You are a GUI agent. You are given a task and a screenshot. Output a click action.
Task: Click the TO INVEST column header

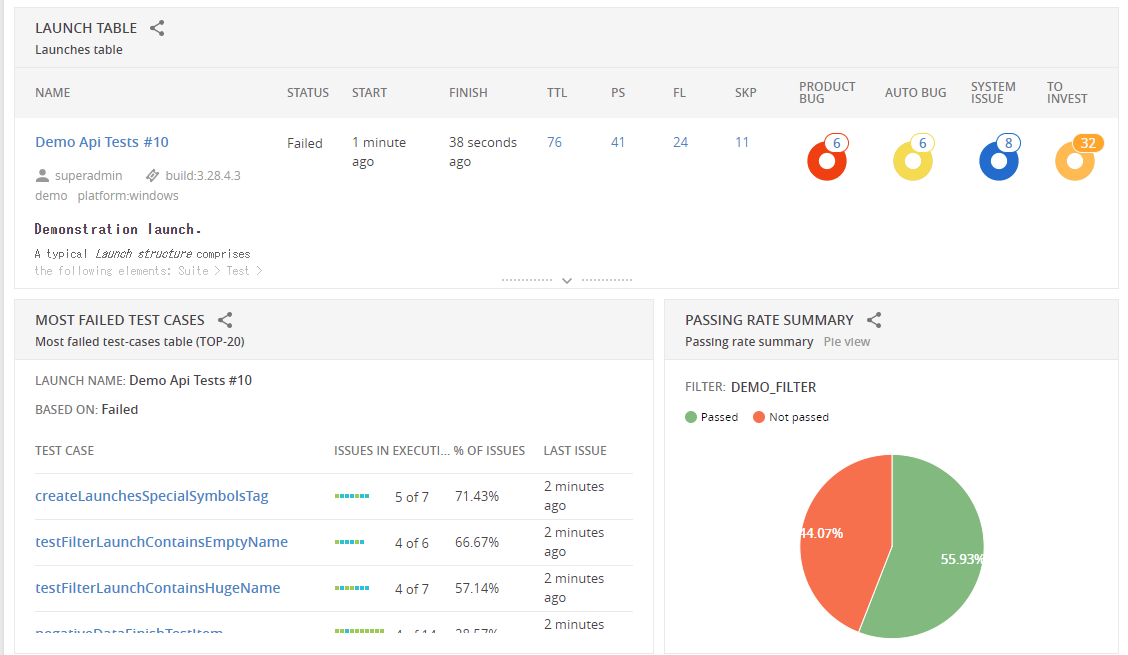click(x=1067, y=92)
